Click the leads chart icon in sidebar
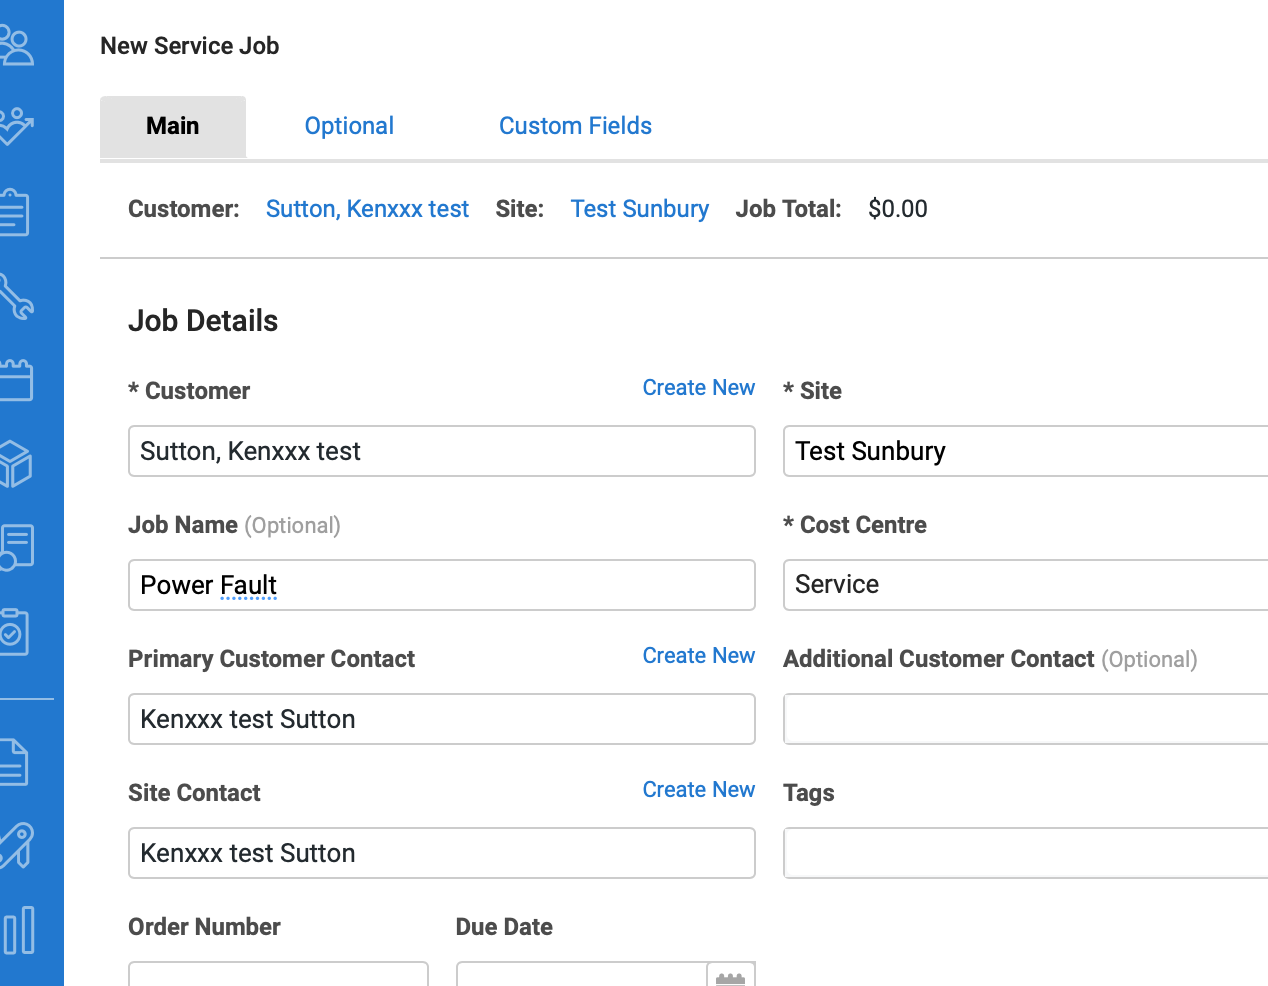The height and width of the screenshot is (986, 1268). point(18,127)
